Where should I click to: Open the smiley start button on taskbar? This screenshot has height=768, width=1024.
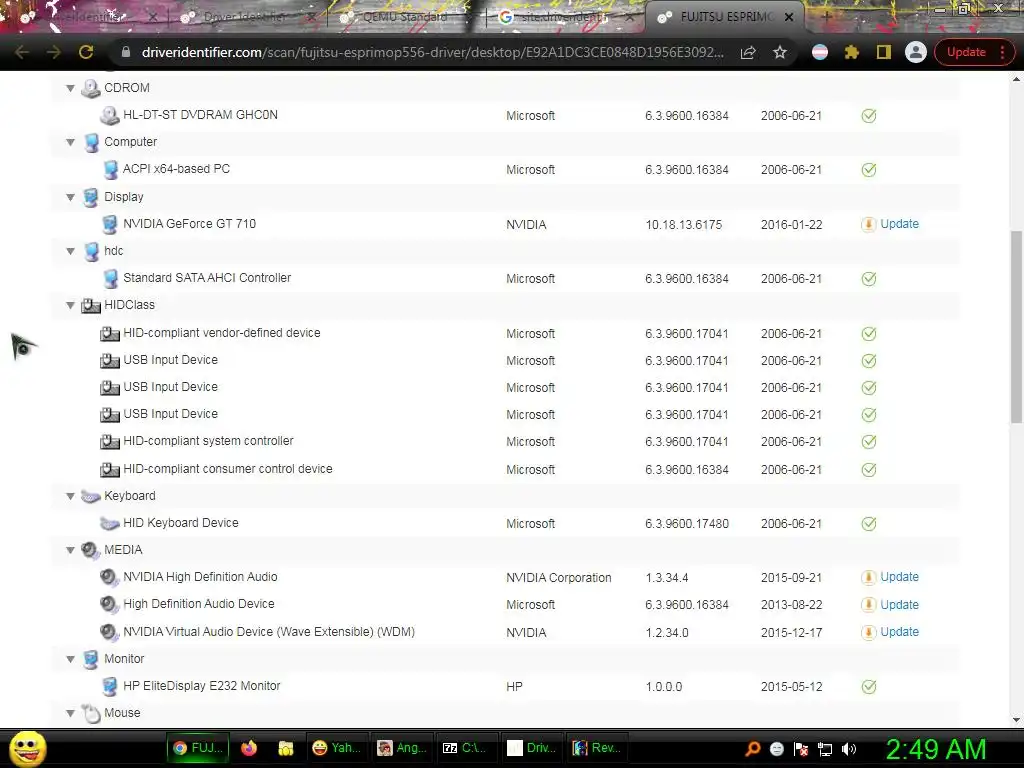pos(27,748)
